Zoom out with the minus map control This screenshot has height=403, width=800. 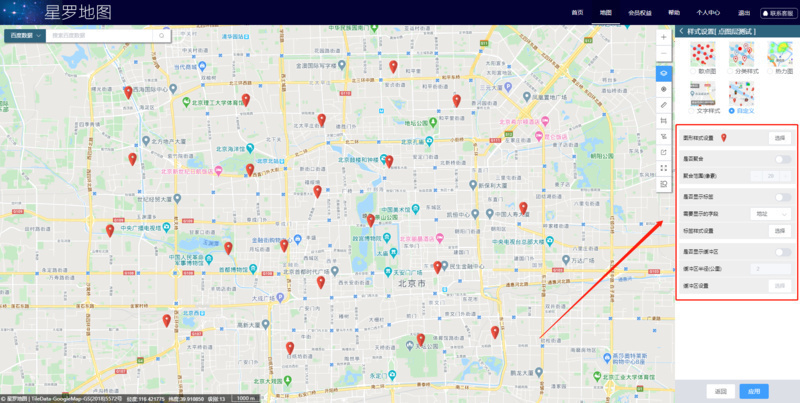(664, 53)
